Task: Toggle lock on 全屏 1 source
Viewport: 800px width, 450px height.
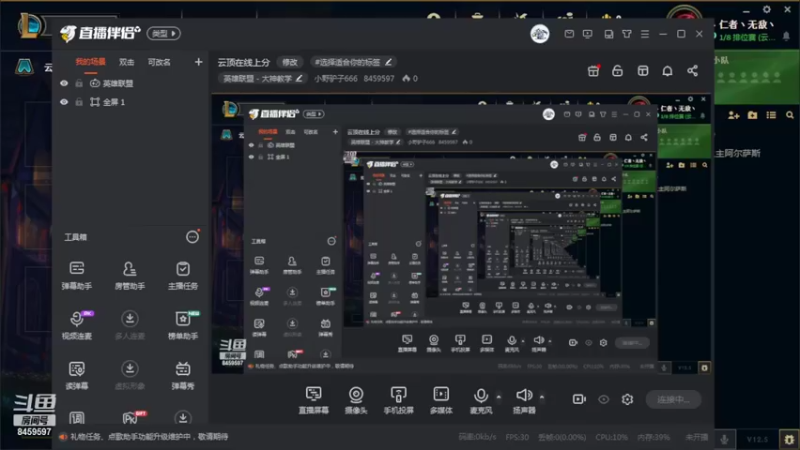Action: [x=79, y=102]
